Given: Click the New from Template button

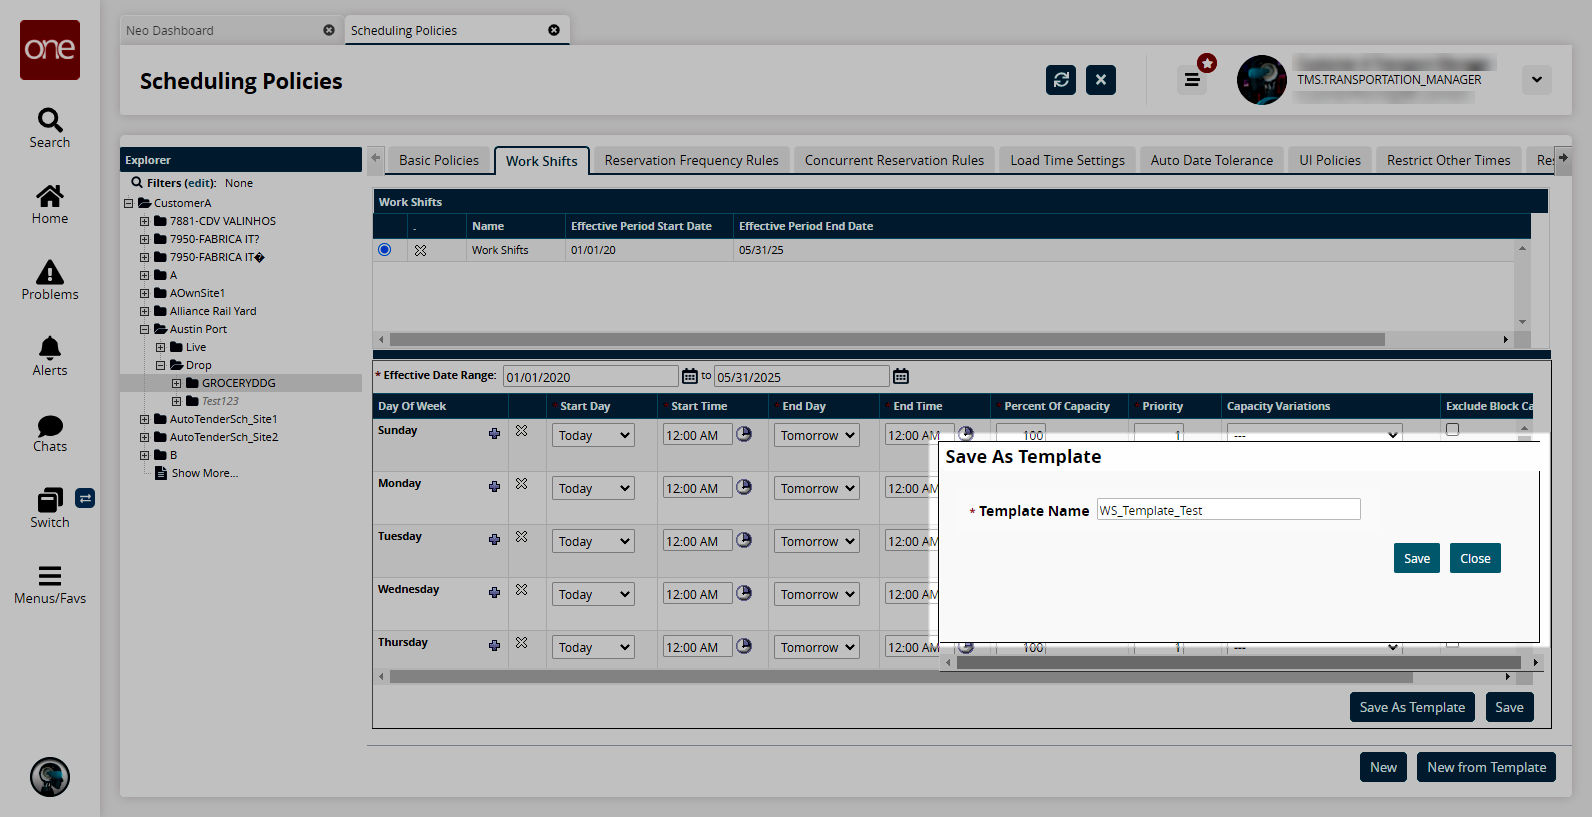Looking at the screenshot, I should tap(1486, 767).
